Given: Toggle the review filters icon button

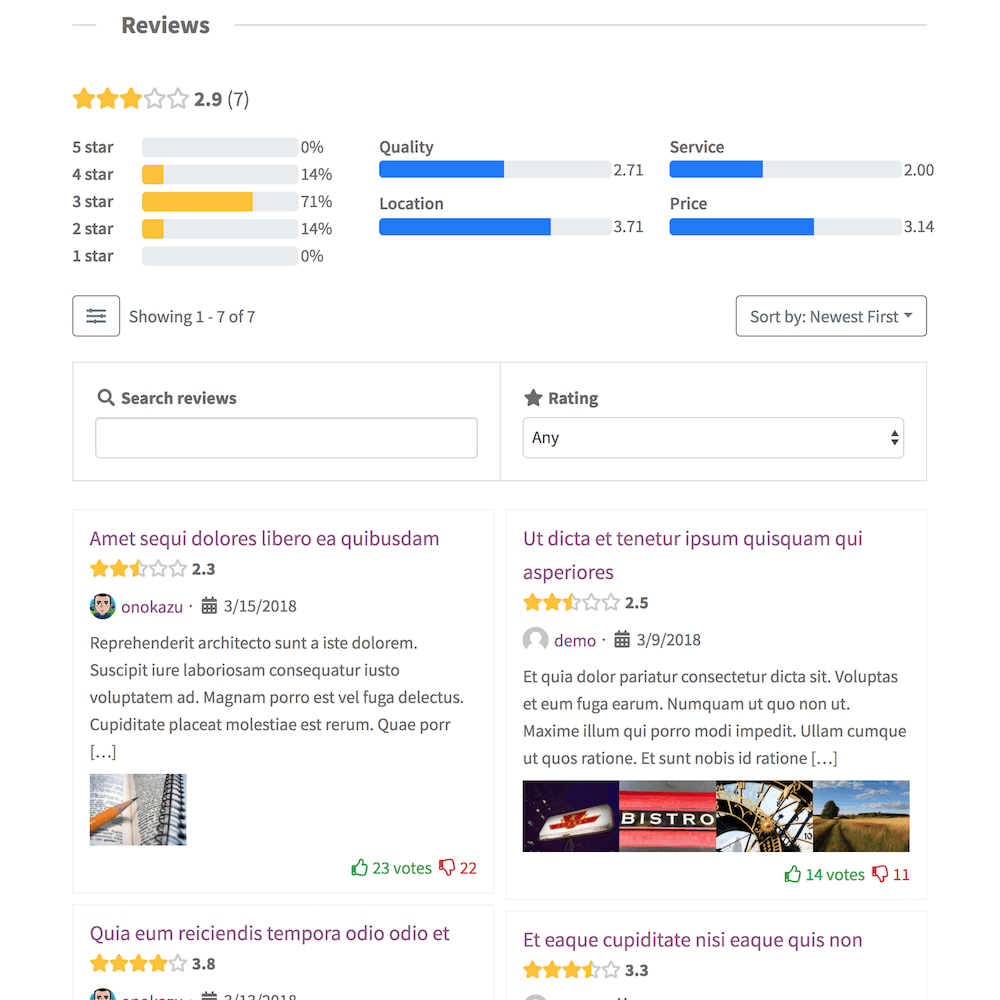Looking at the screenshot, I should tap(96, 316).
